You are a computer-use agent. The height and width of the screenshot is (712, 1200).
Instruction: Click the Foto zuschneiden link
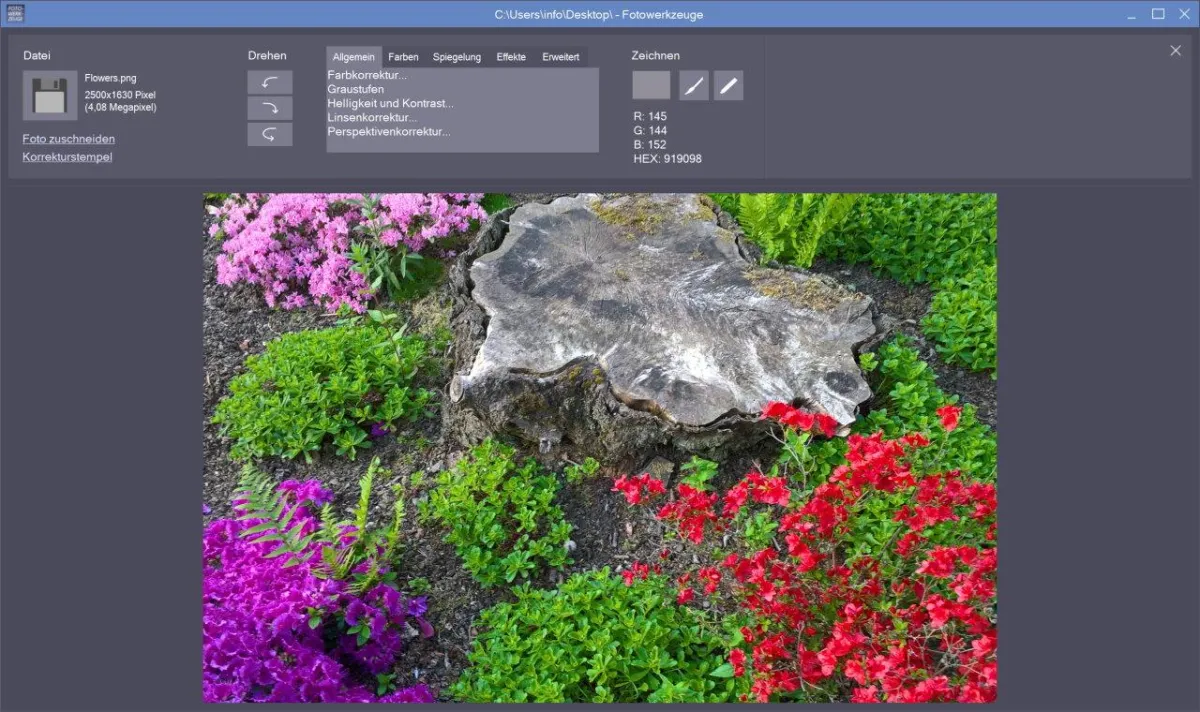(68, 139)
